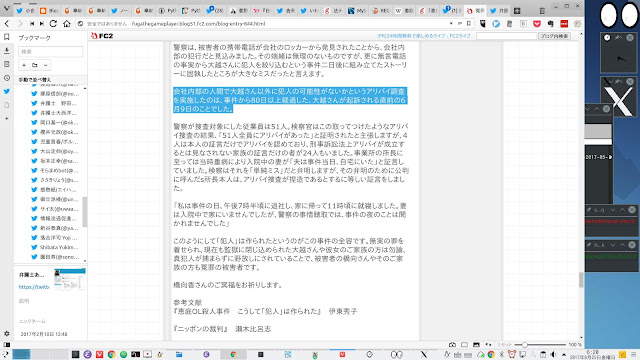Add a new web panel
The image size is (640, 360).
(x=7, y=118)
